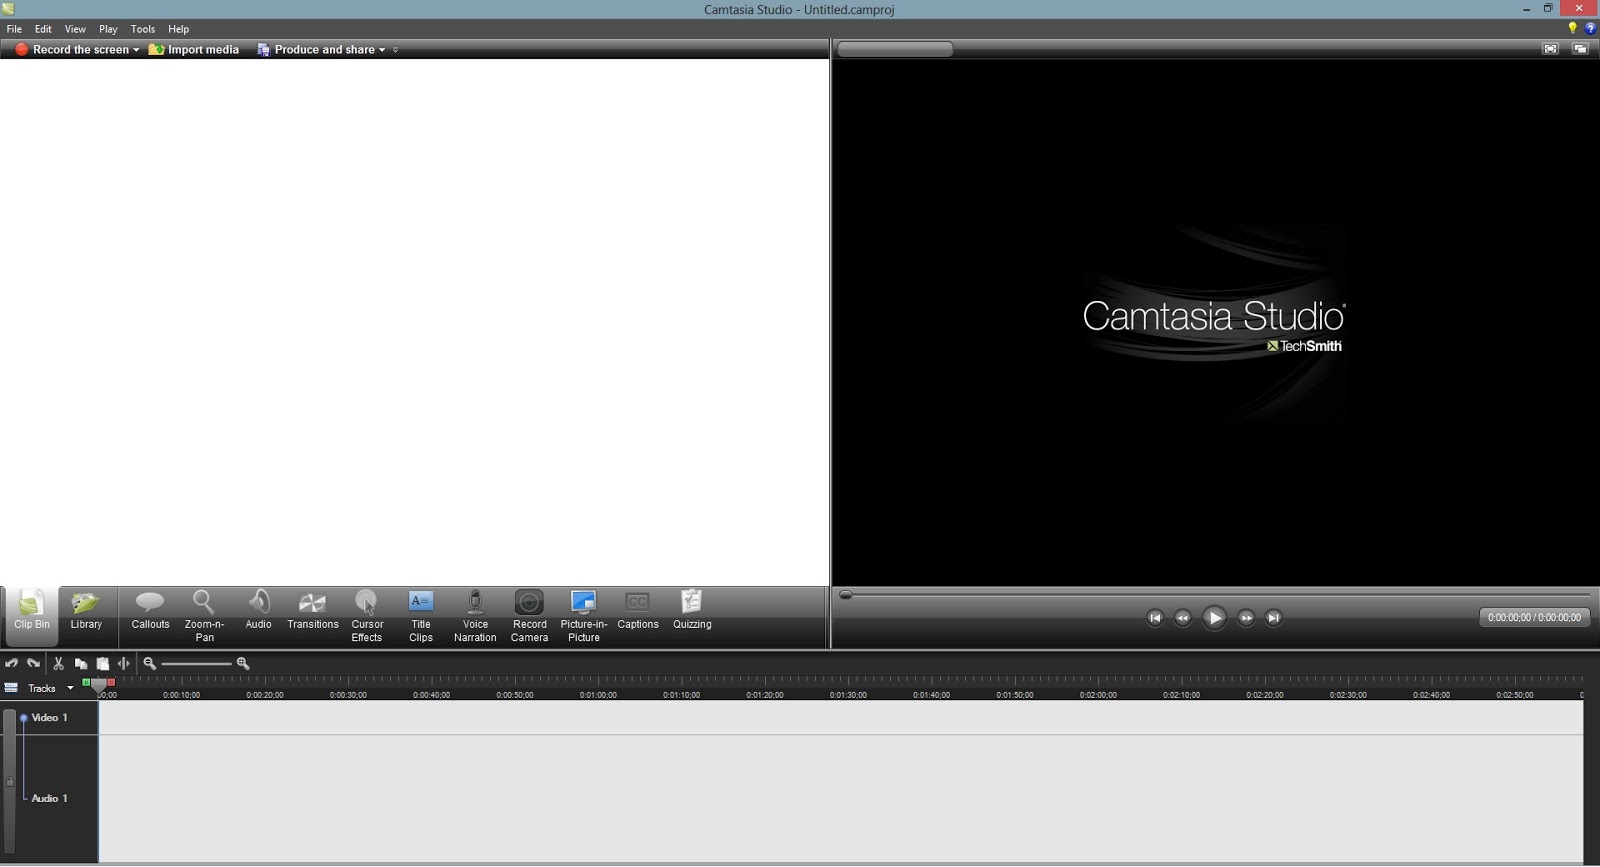Zoom in the timeline with plus magnifier
This screenshot has width=1600, height=867.
click(243, 663)
